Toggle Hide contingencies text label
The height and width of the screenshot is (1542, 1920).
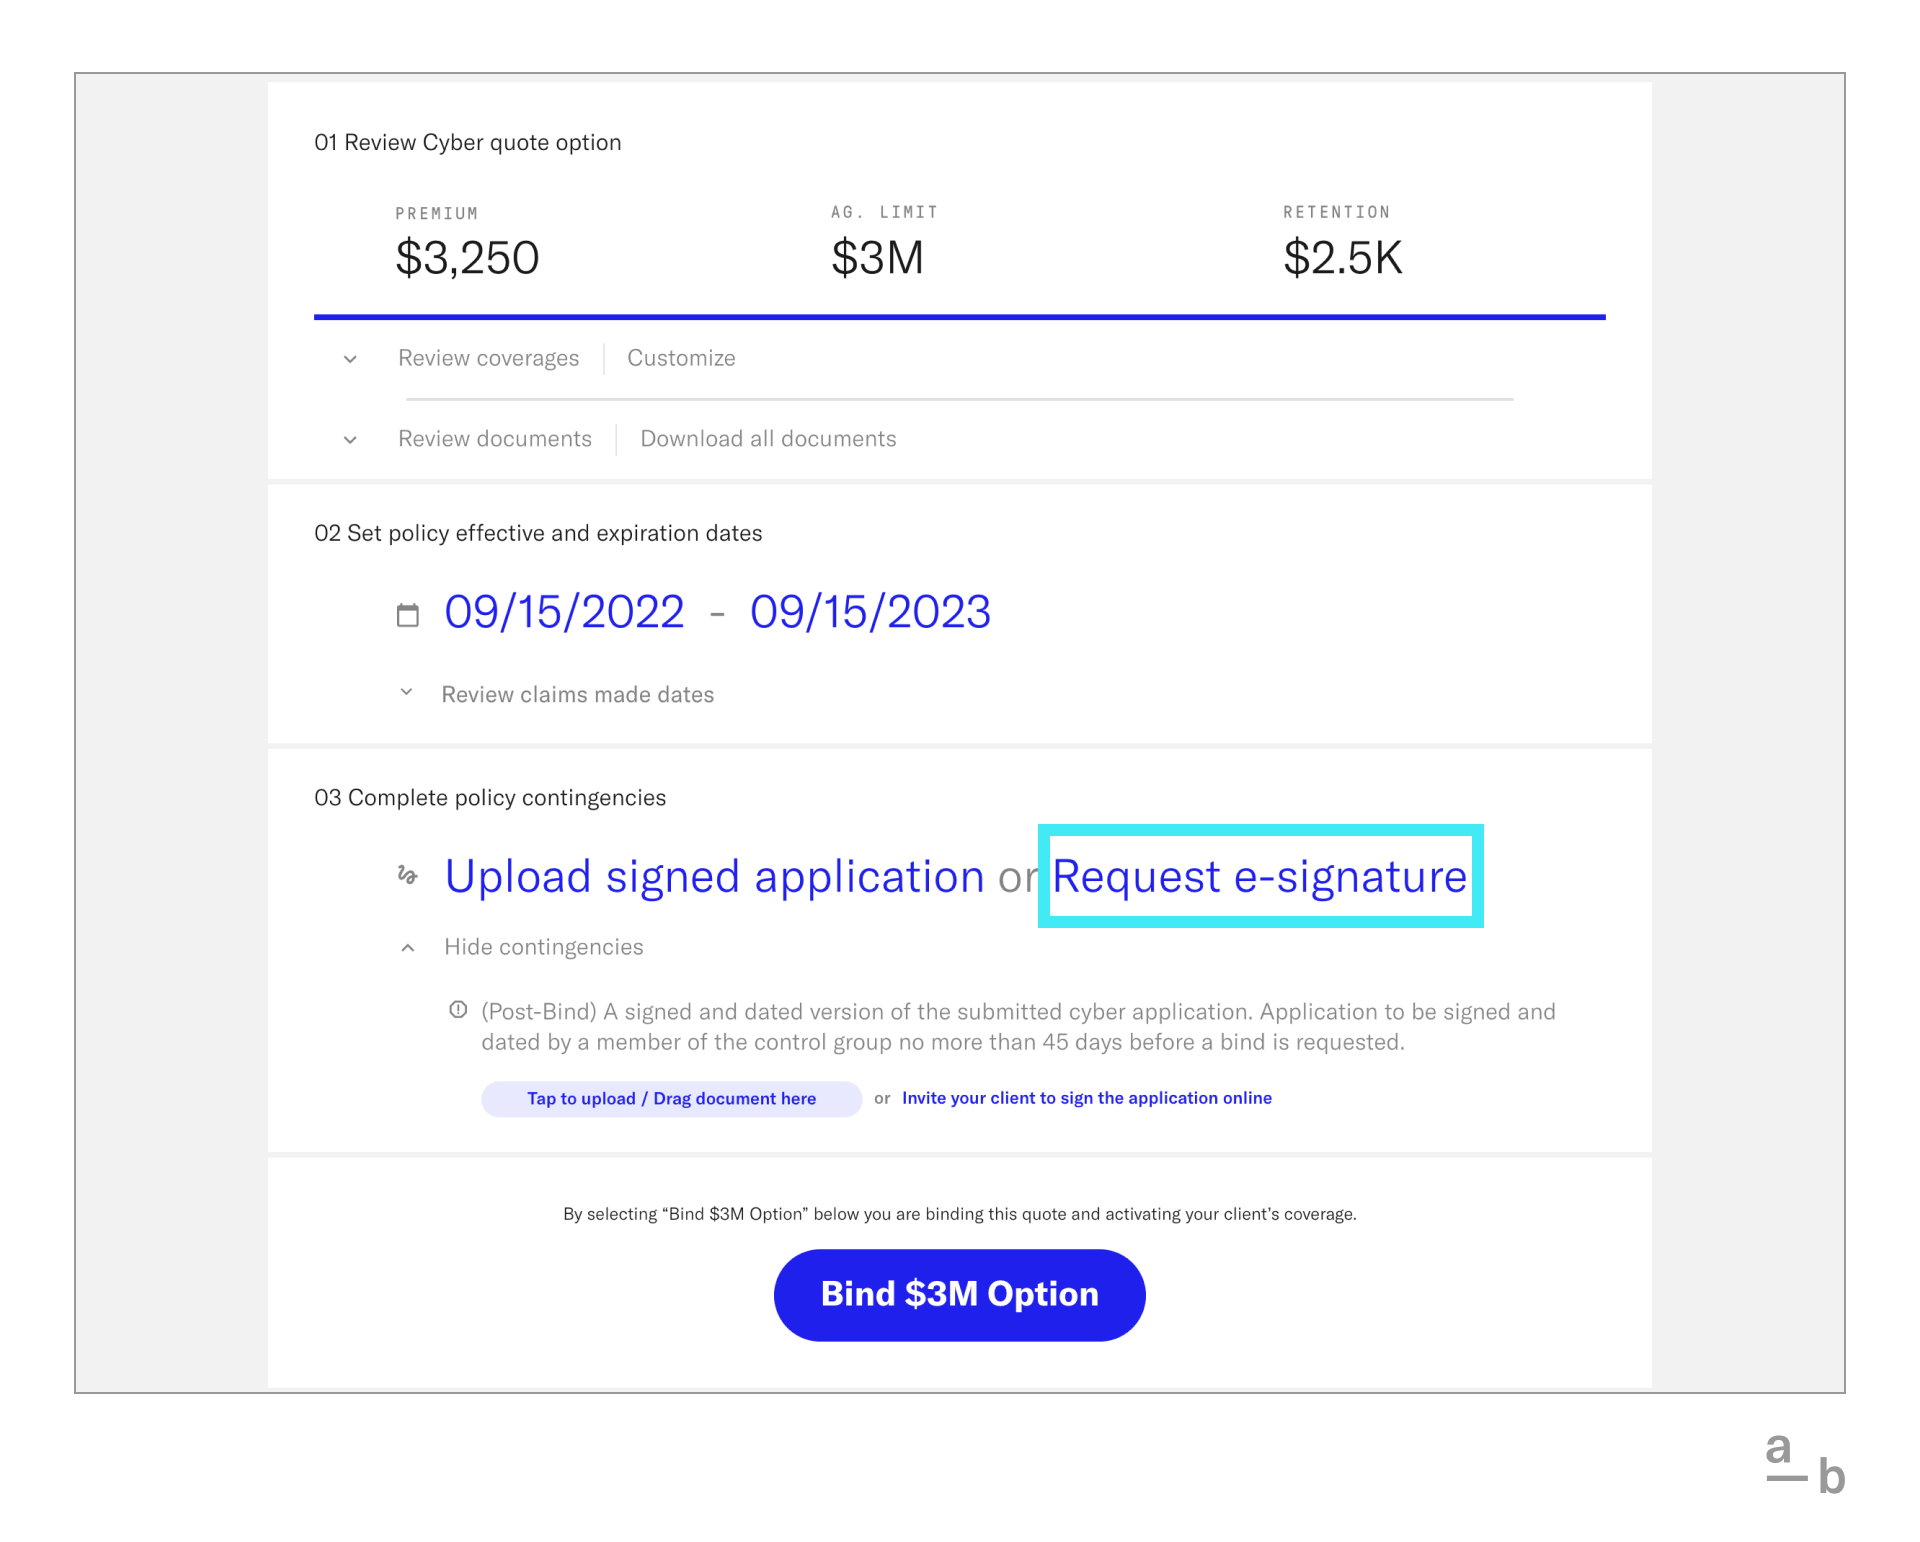[x=544, y=947]
